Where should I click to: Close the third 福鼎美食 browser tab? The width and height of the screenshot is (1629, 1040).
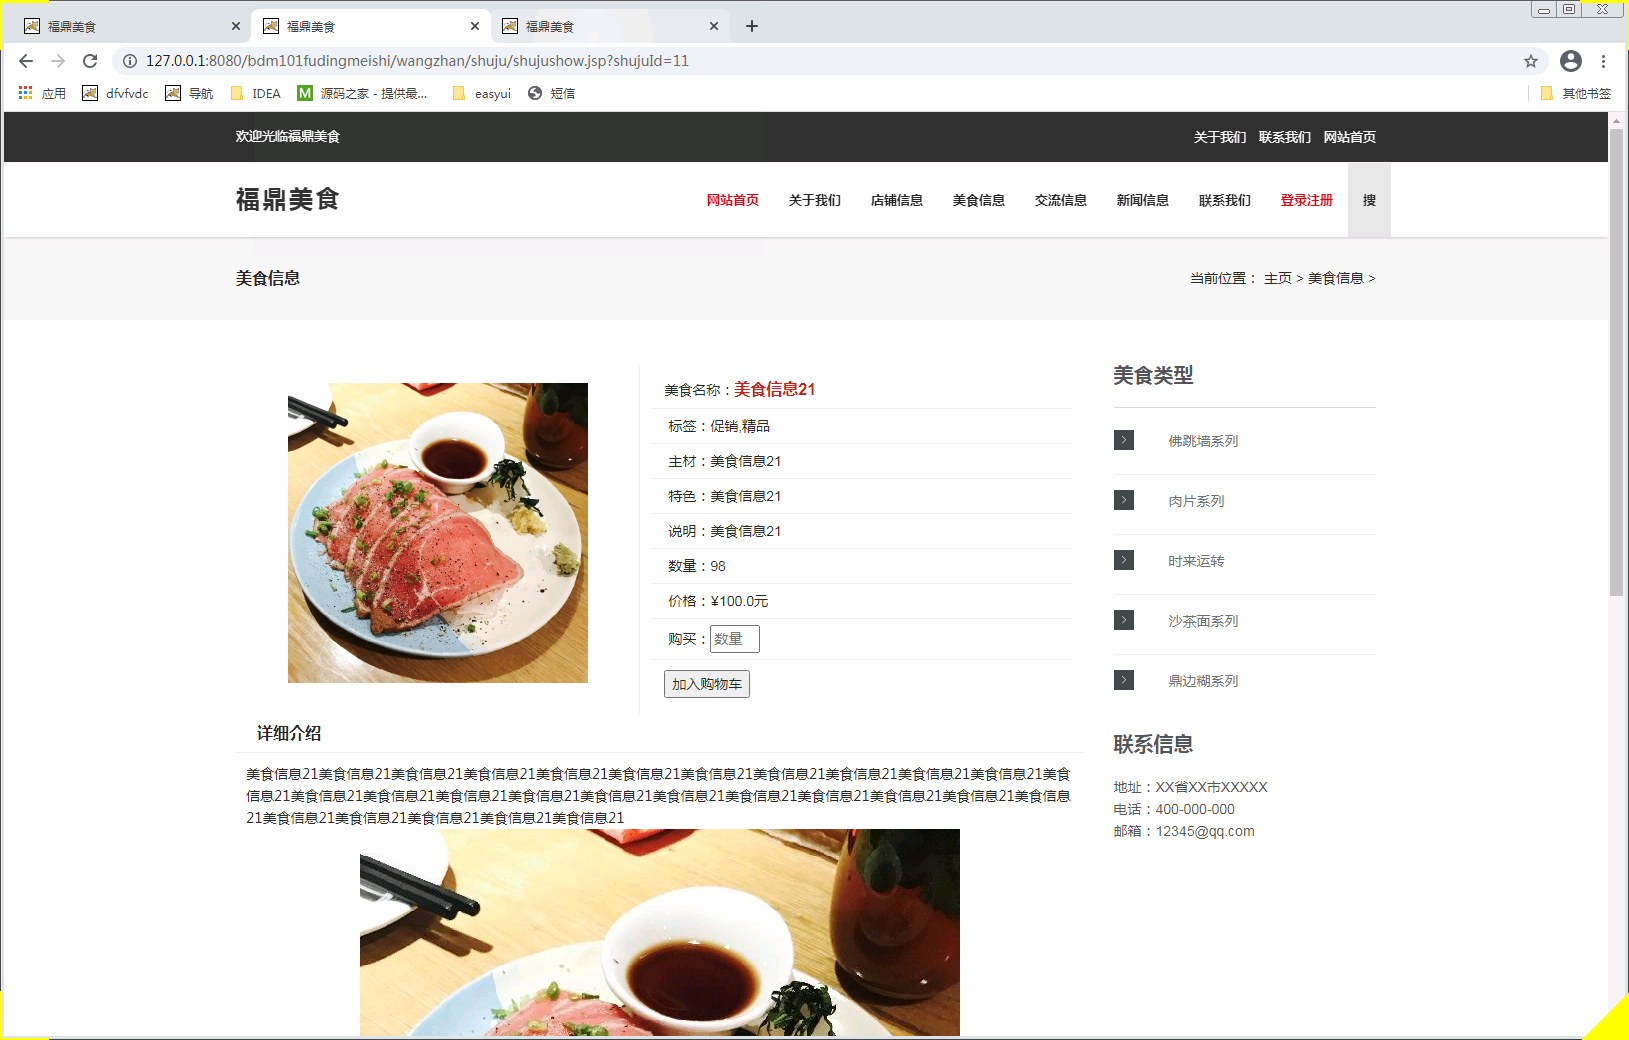coord(714,26)
